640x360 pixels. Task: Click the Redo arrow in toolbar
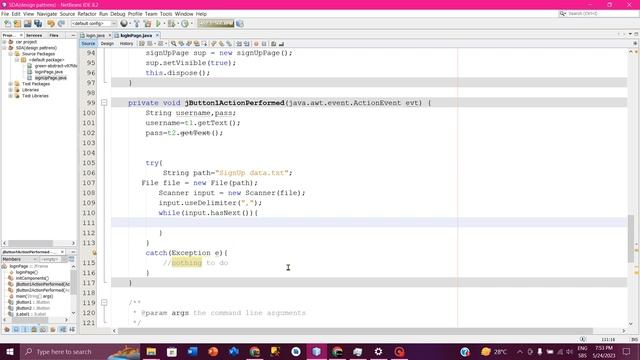[x=61, y=24]
